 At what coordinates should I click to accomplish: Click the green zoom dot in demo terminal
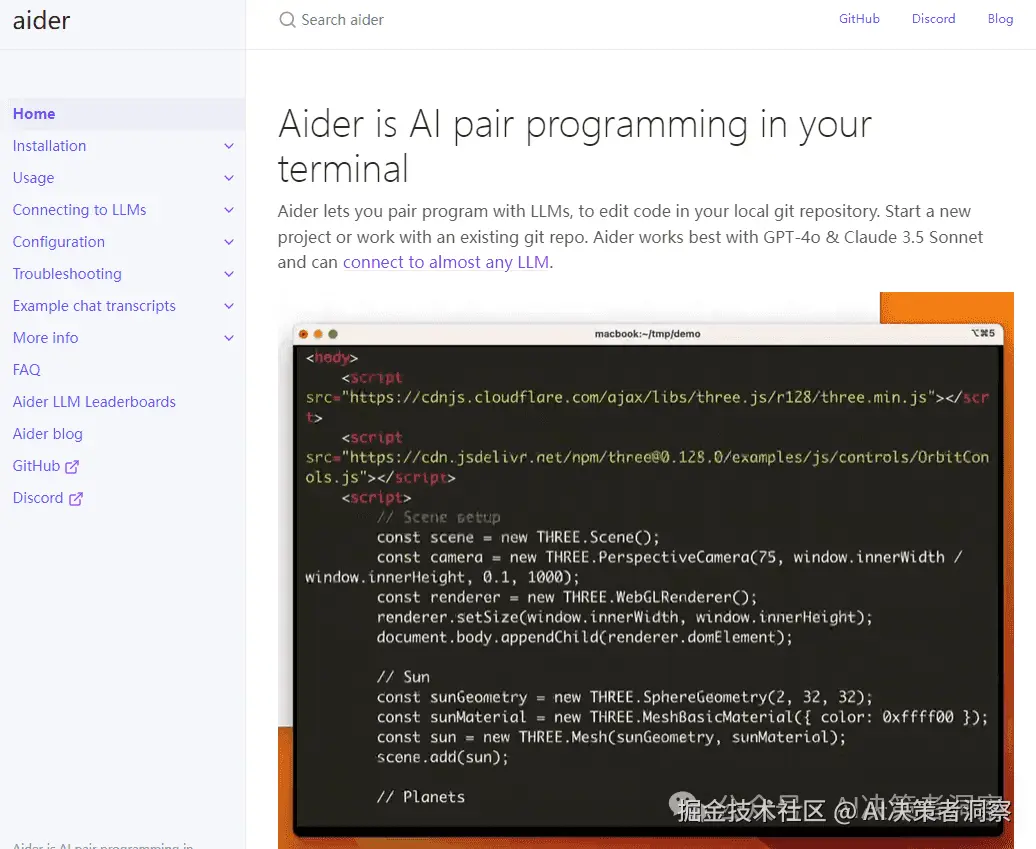click(333, 334)
